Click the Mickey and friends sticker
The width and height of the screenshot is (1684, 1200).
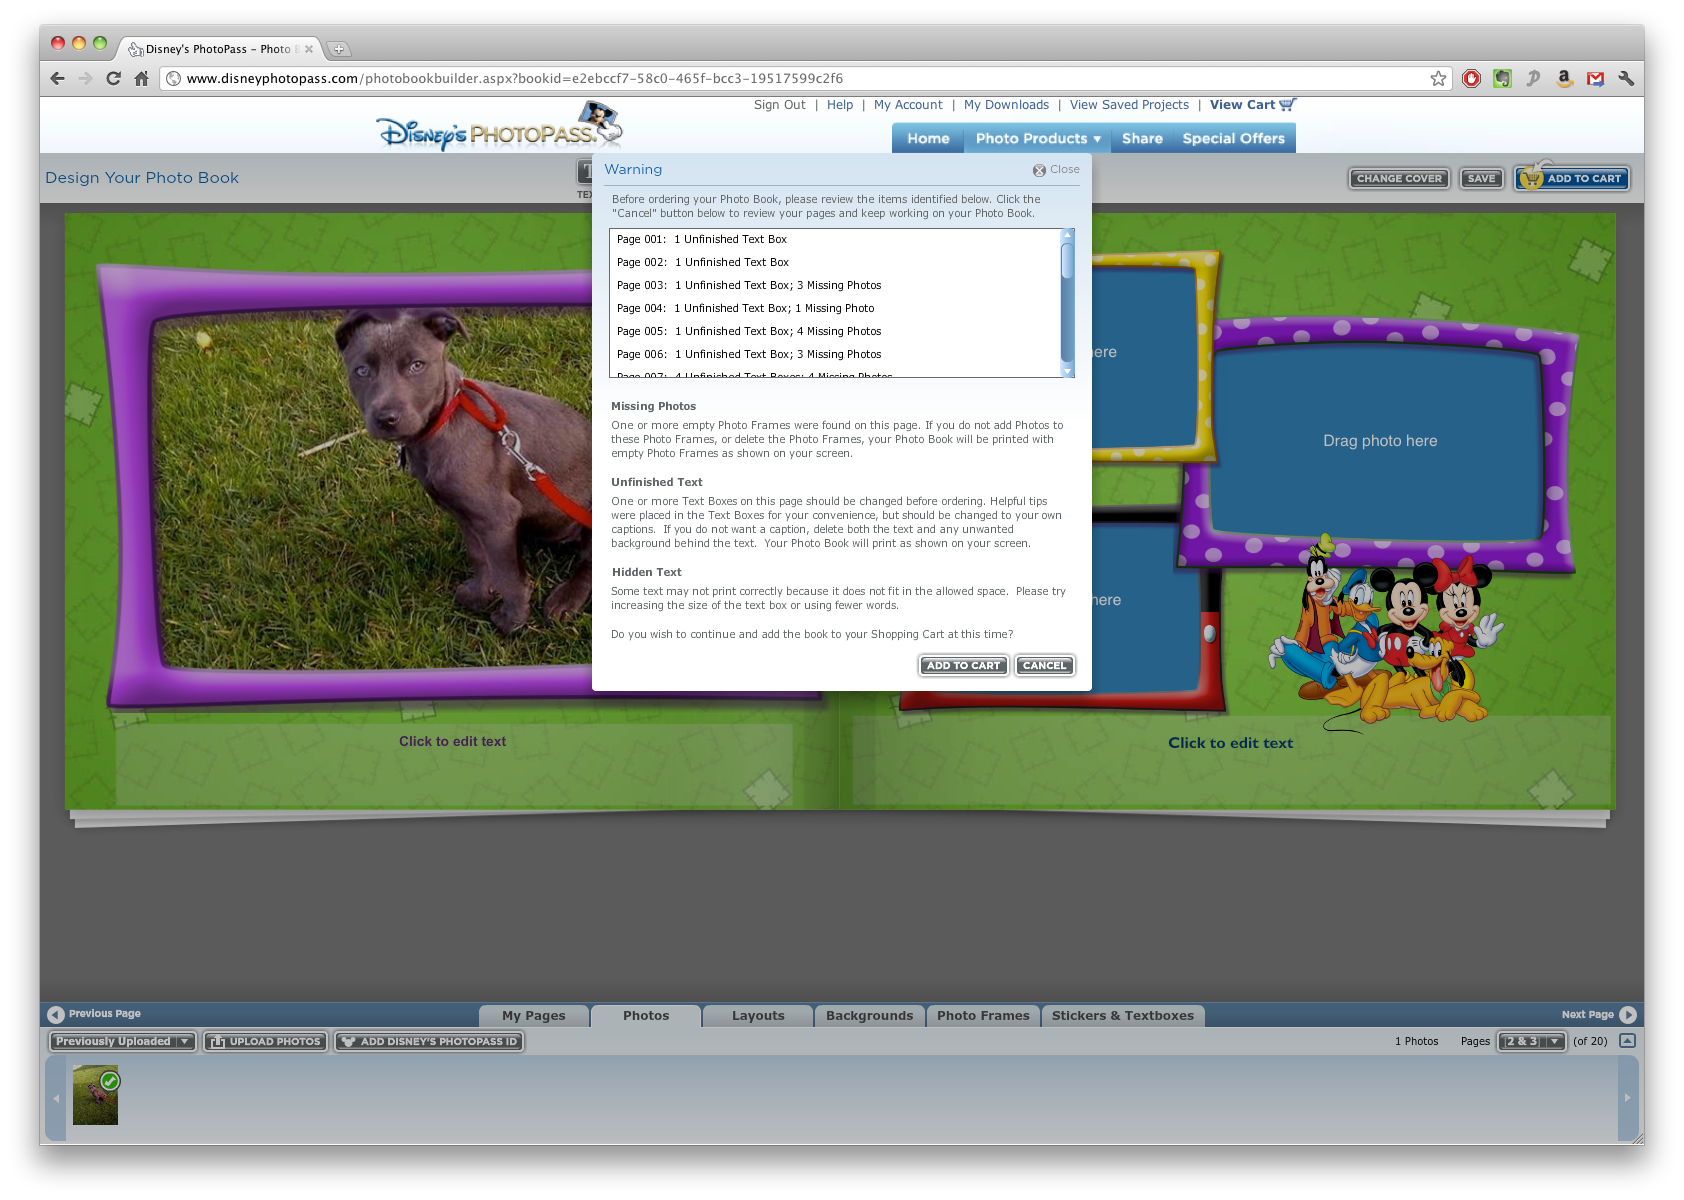(x=1385, y=632)
